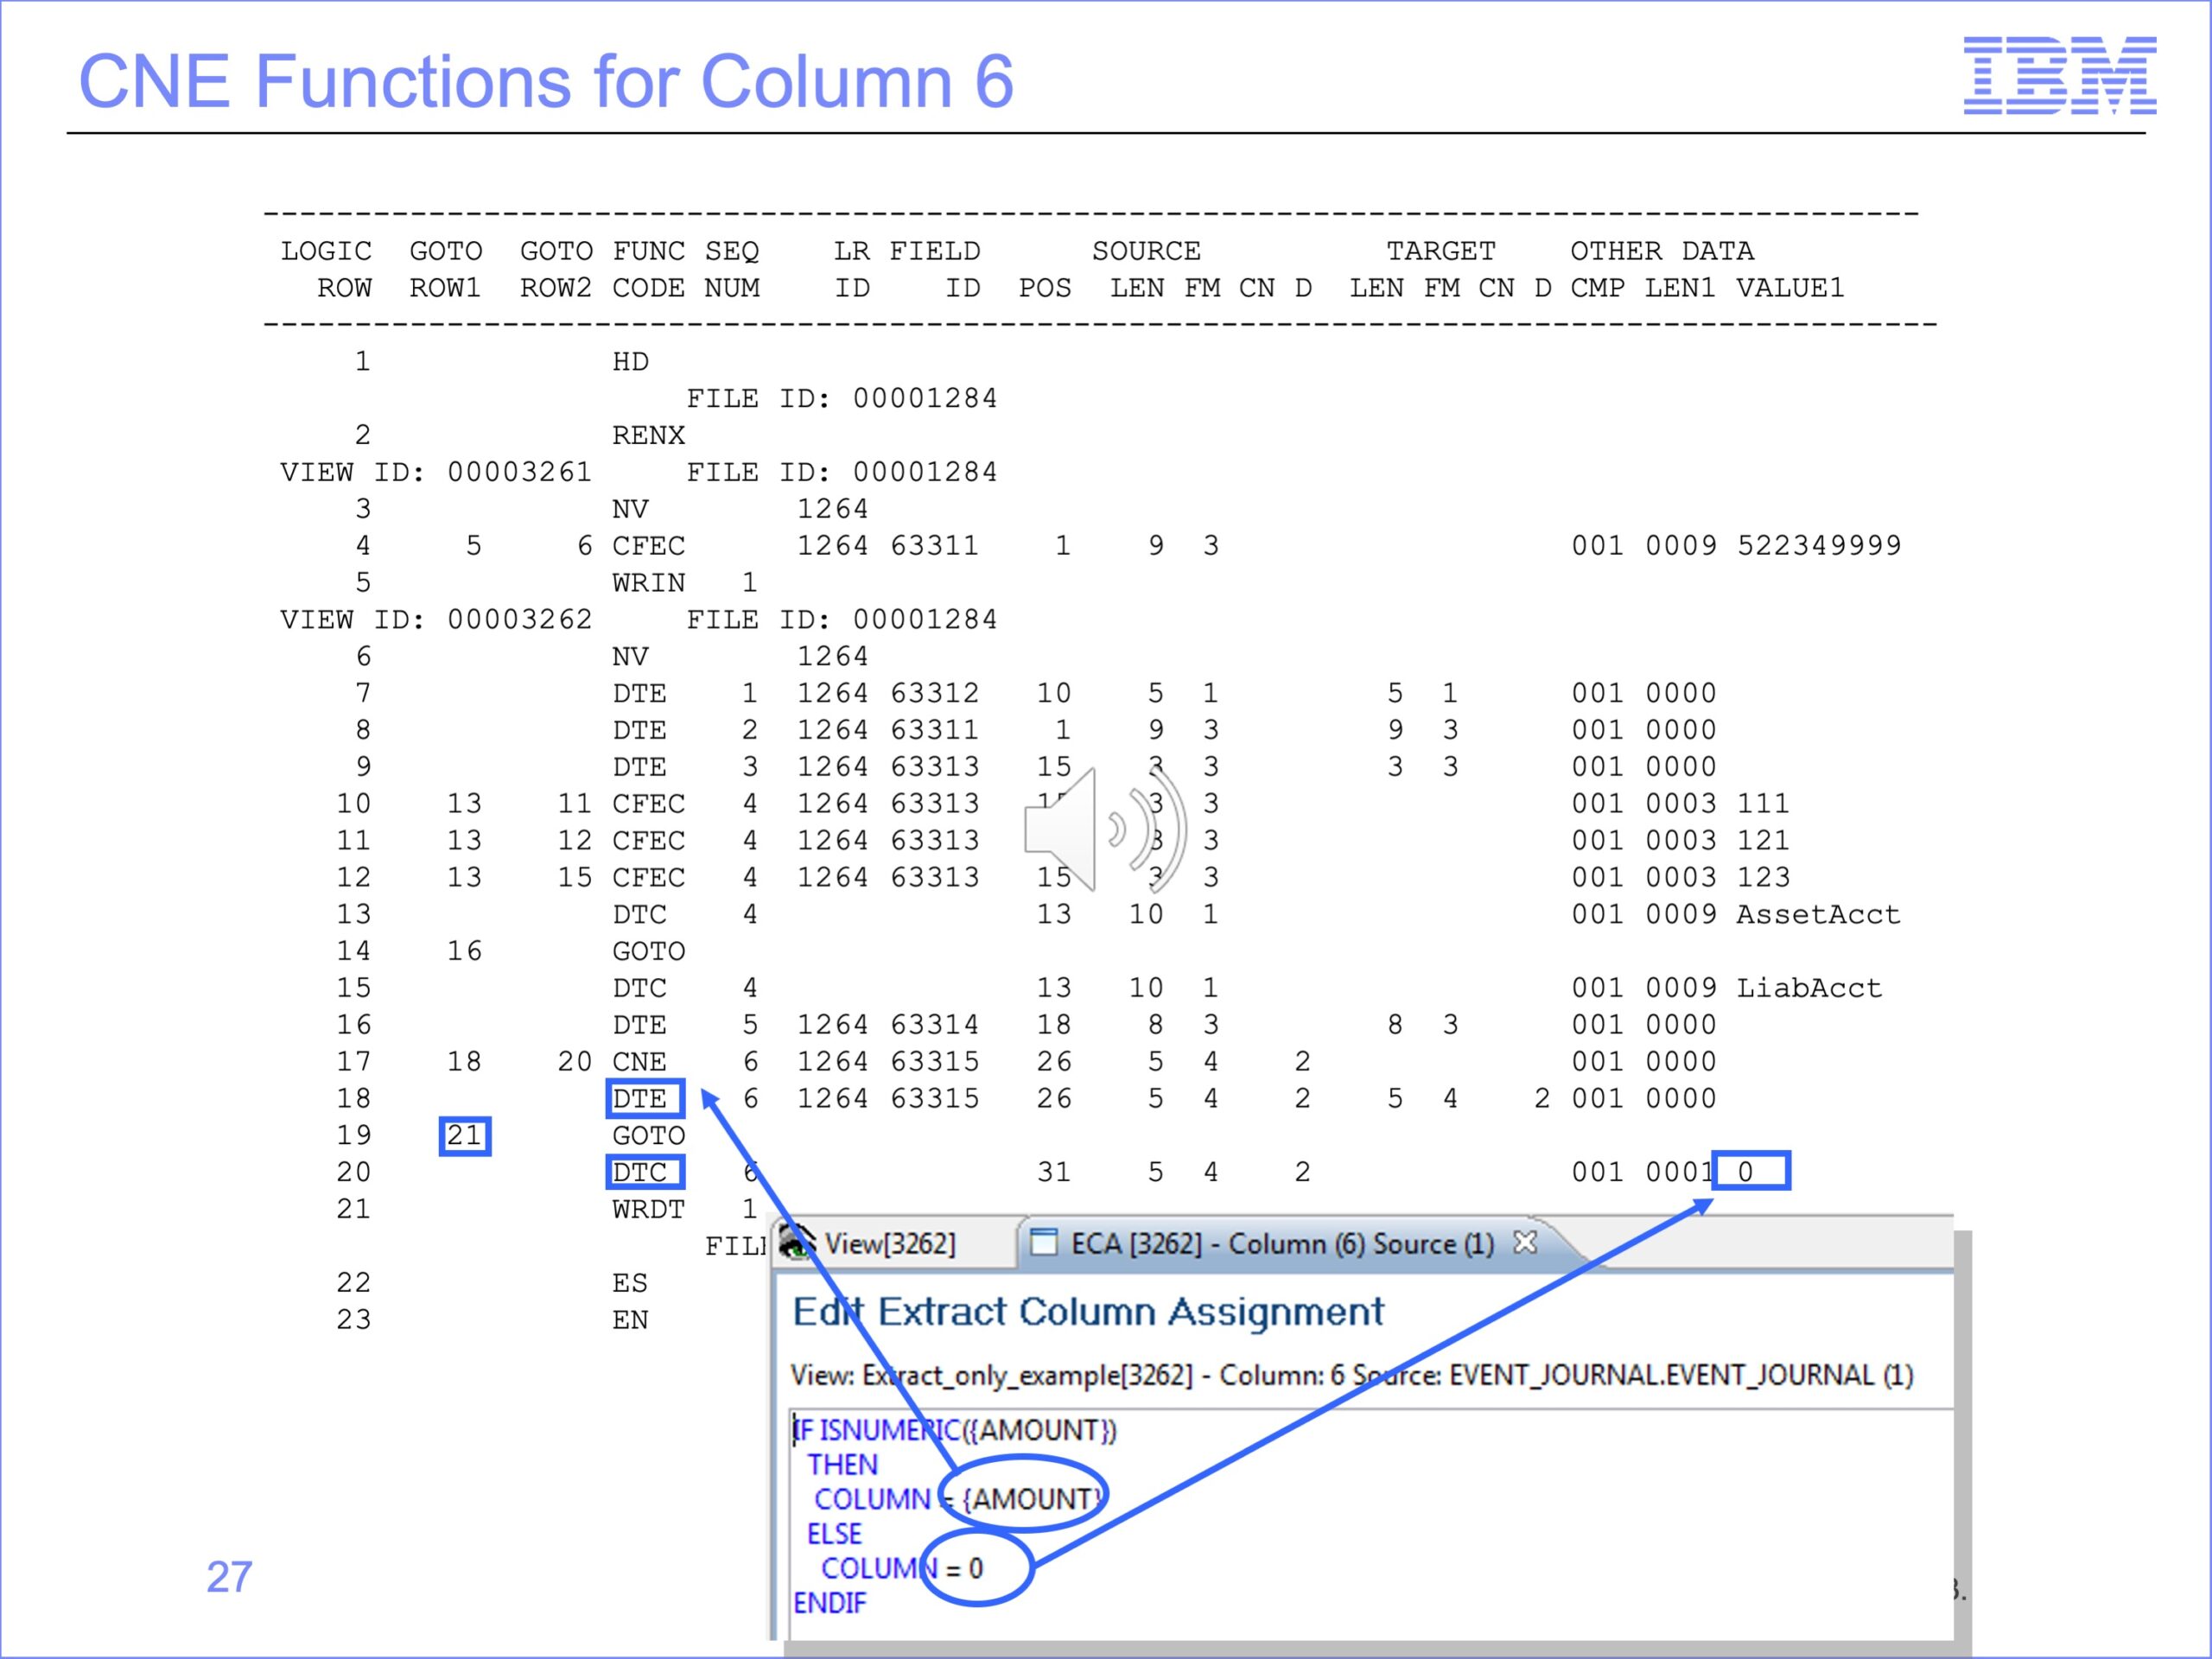The height and width of the screenshot is (1659, 2212).
Task: Switch to the View[3262] tab
Action: pos(889,1244)
